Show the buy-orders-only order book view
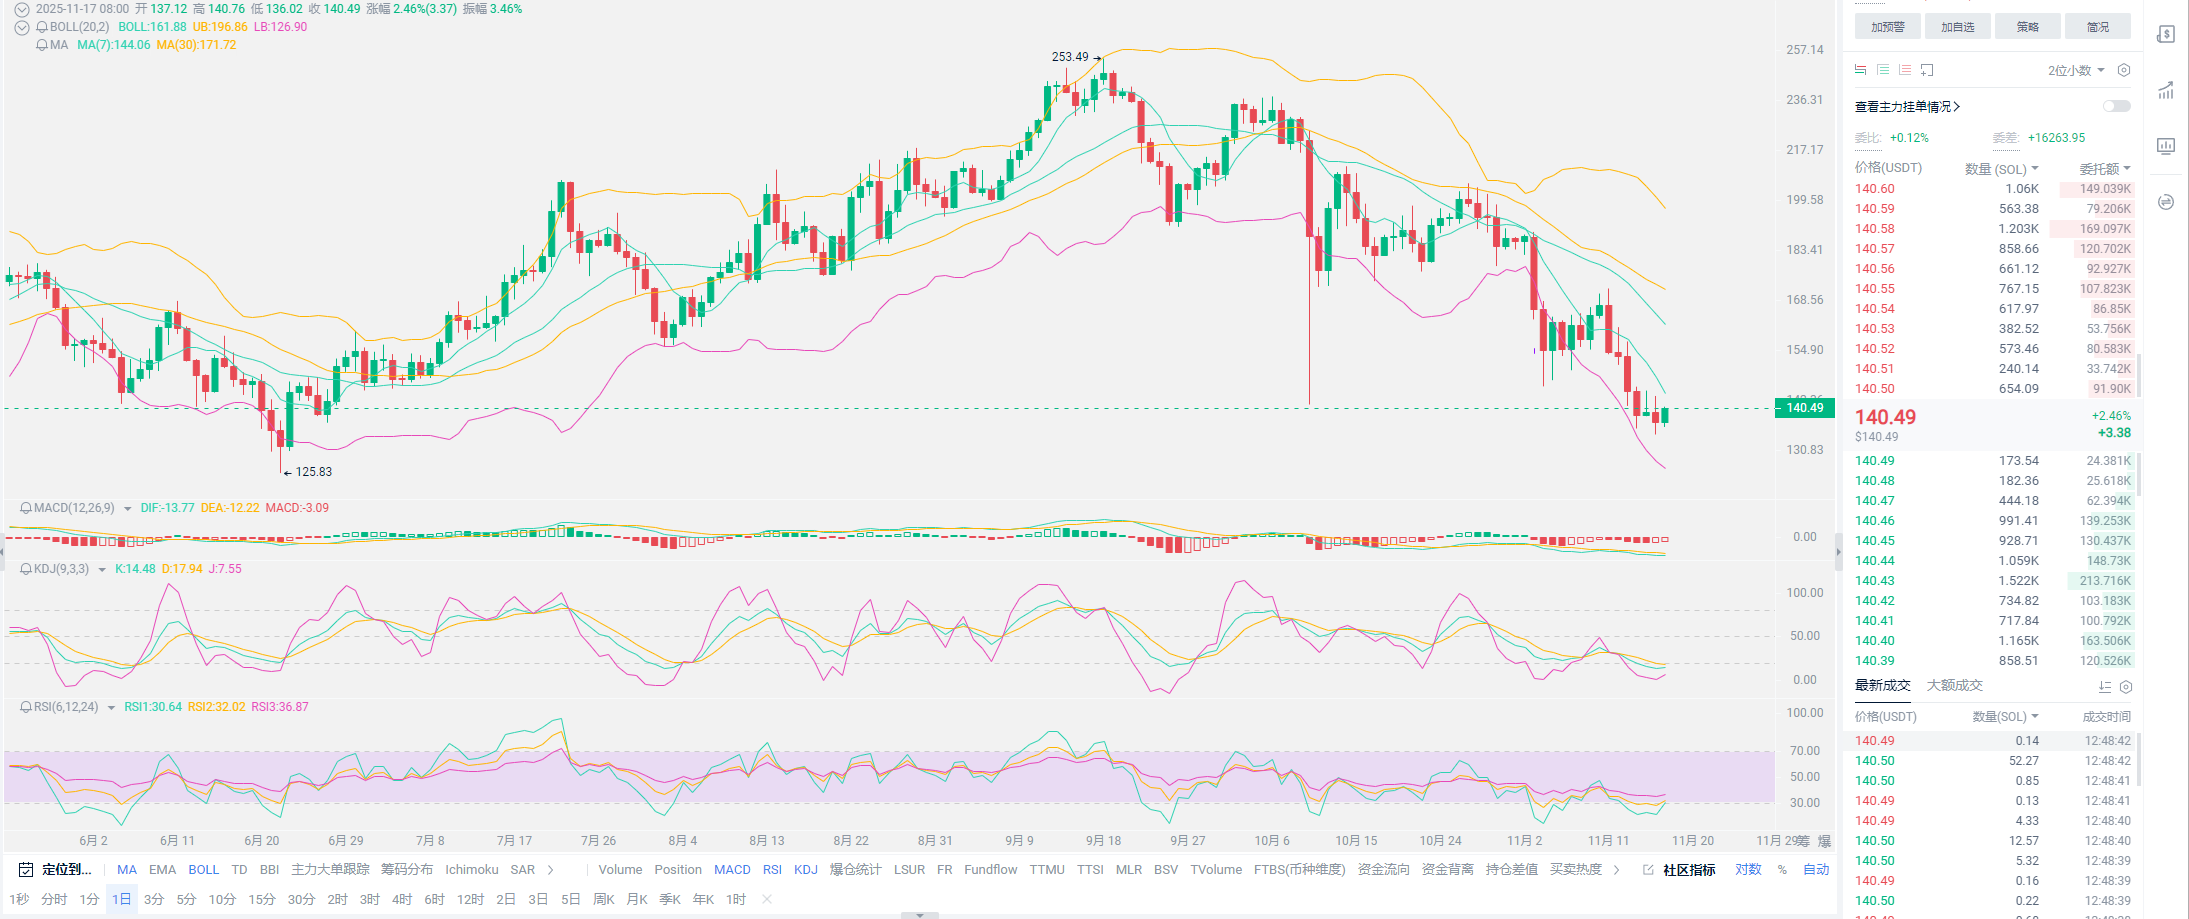The height and width of the screenshot is (919, 2189). (1883, 70)
